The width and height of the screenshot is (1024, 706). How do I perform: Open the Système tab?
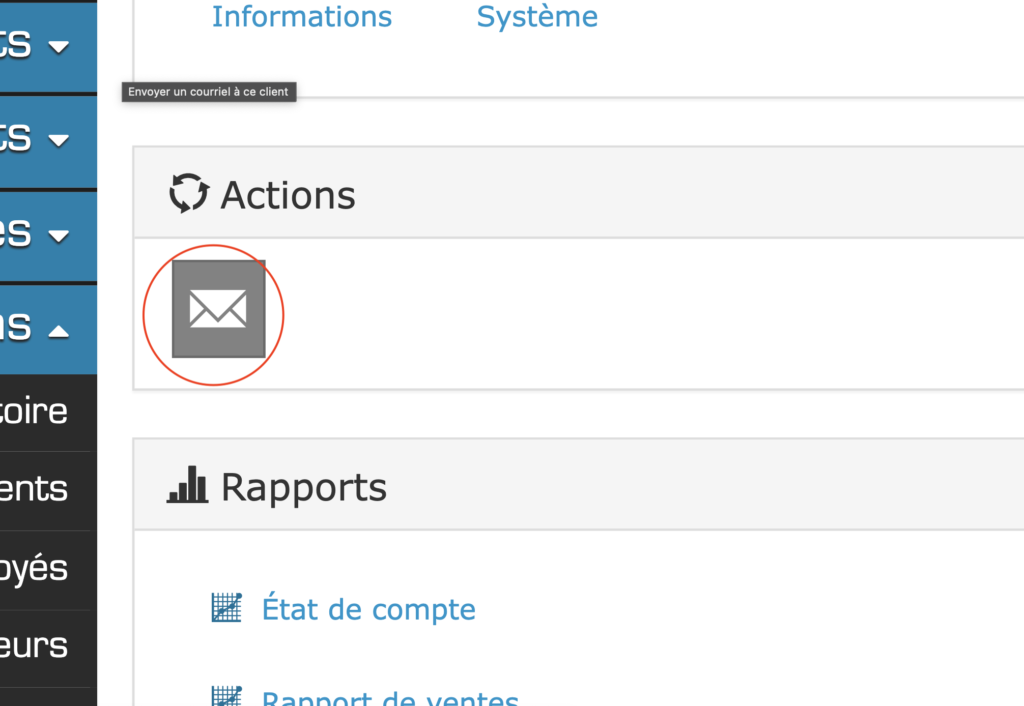coord(537,17)
